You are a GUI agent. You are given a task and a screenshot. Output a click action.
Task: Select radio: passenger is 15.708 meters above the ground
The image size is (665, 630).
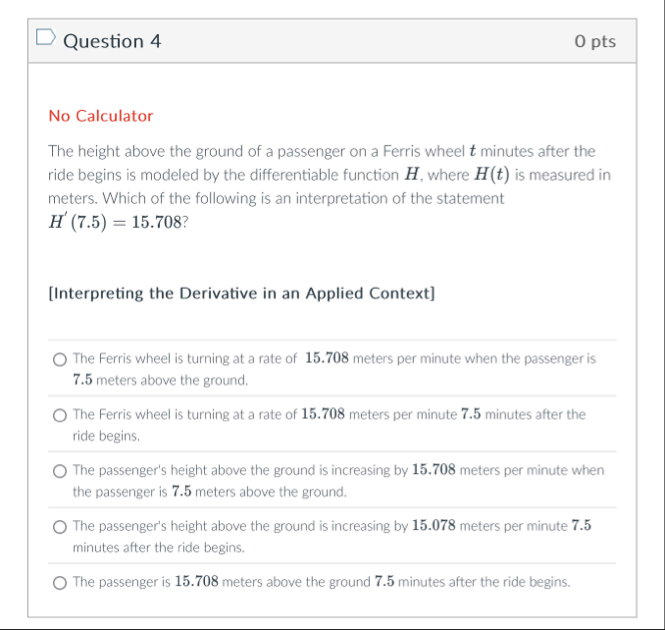point(60,582)
